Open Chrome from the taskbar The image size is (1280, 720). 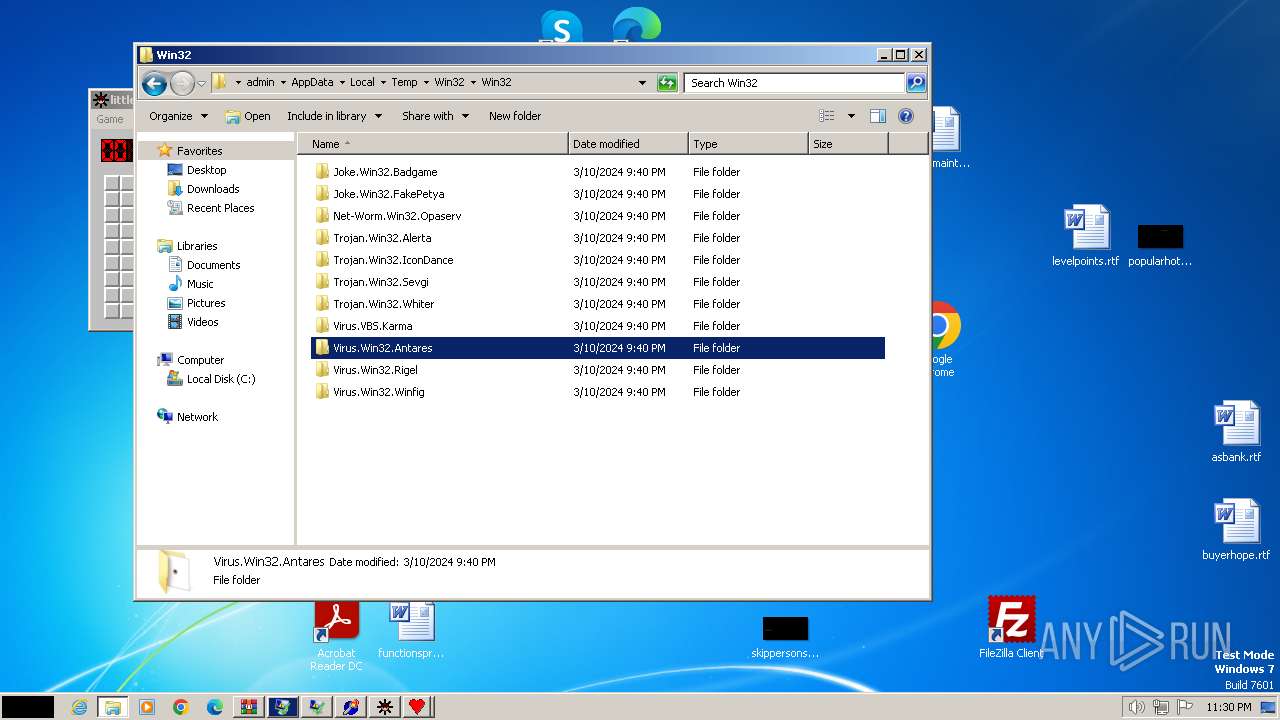click(x=181, y=707)
